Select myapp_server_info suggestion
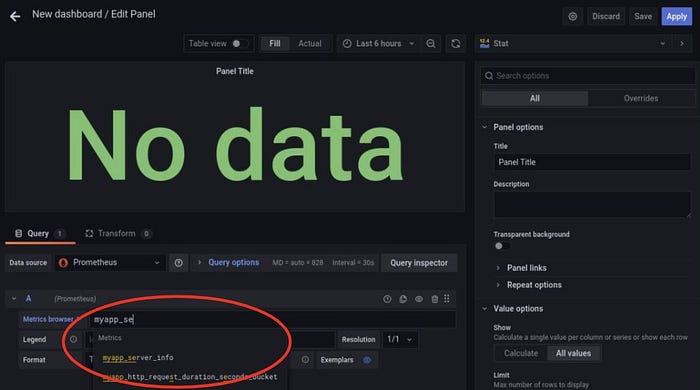 click(138, 357)
